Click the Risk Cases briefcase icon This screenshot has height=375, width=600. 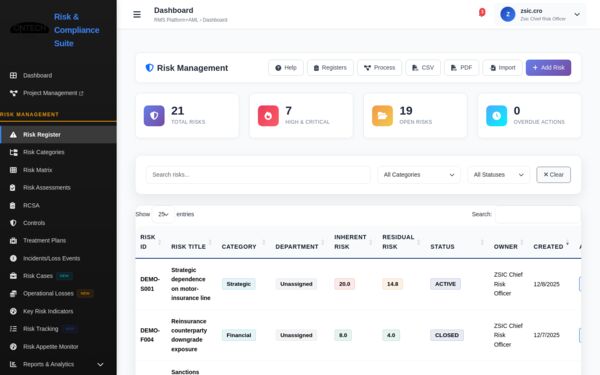(x=13, y=276)
